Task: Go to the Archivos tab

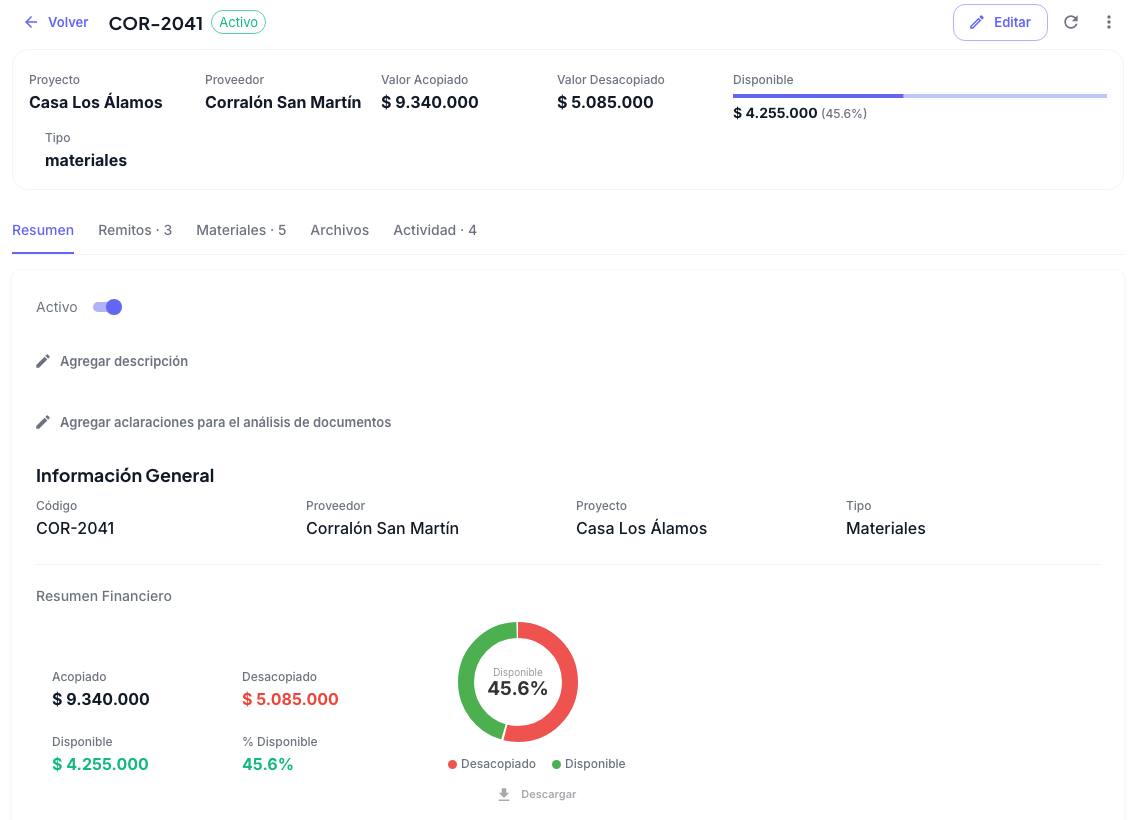Action: [340, 230]
